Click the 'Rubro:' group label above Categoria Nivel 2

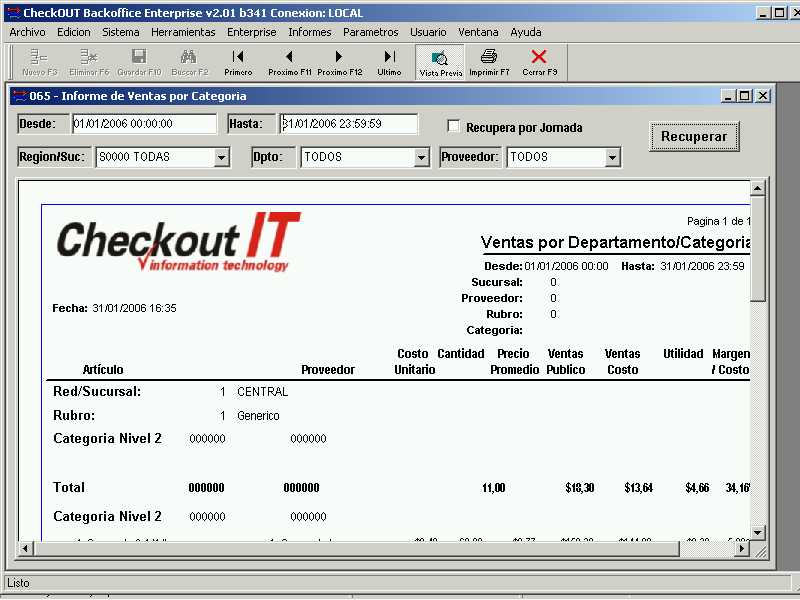[x=74, y=416]
